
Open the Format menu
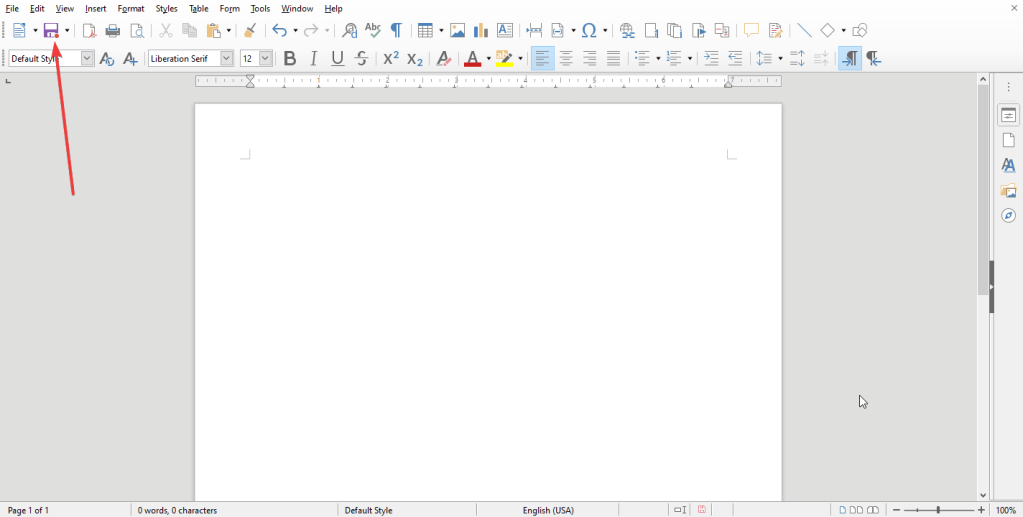[x=131, y=9]
